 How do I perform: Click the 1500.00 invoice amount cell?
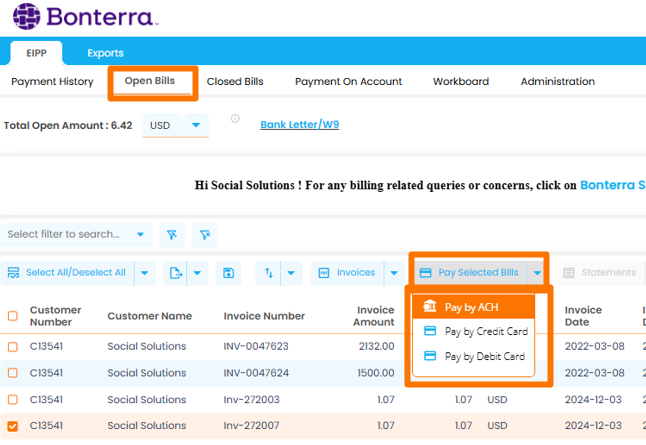[376, 373]
